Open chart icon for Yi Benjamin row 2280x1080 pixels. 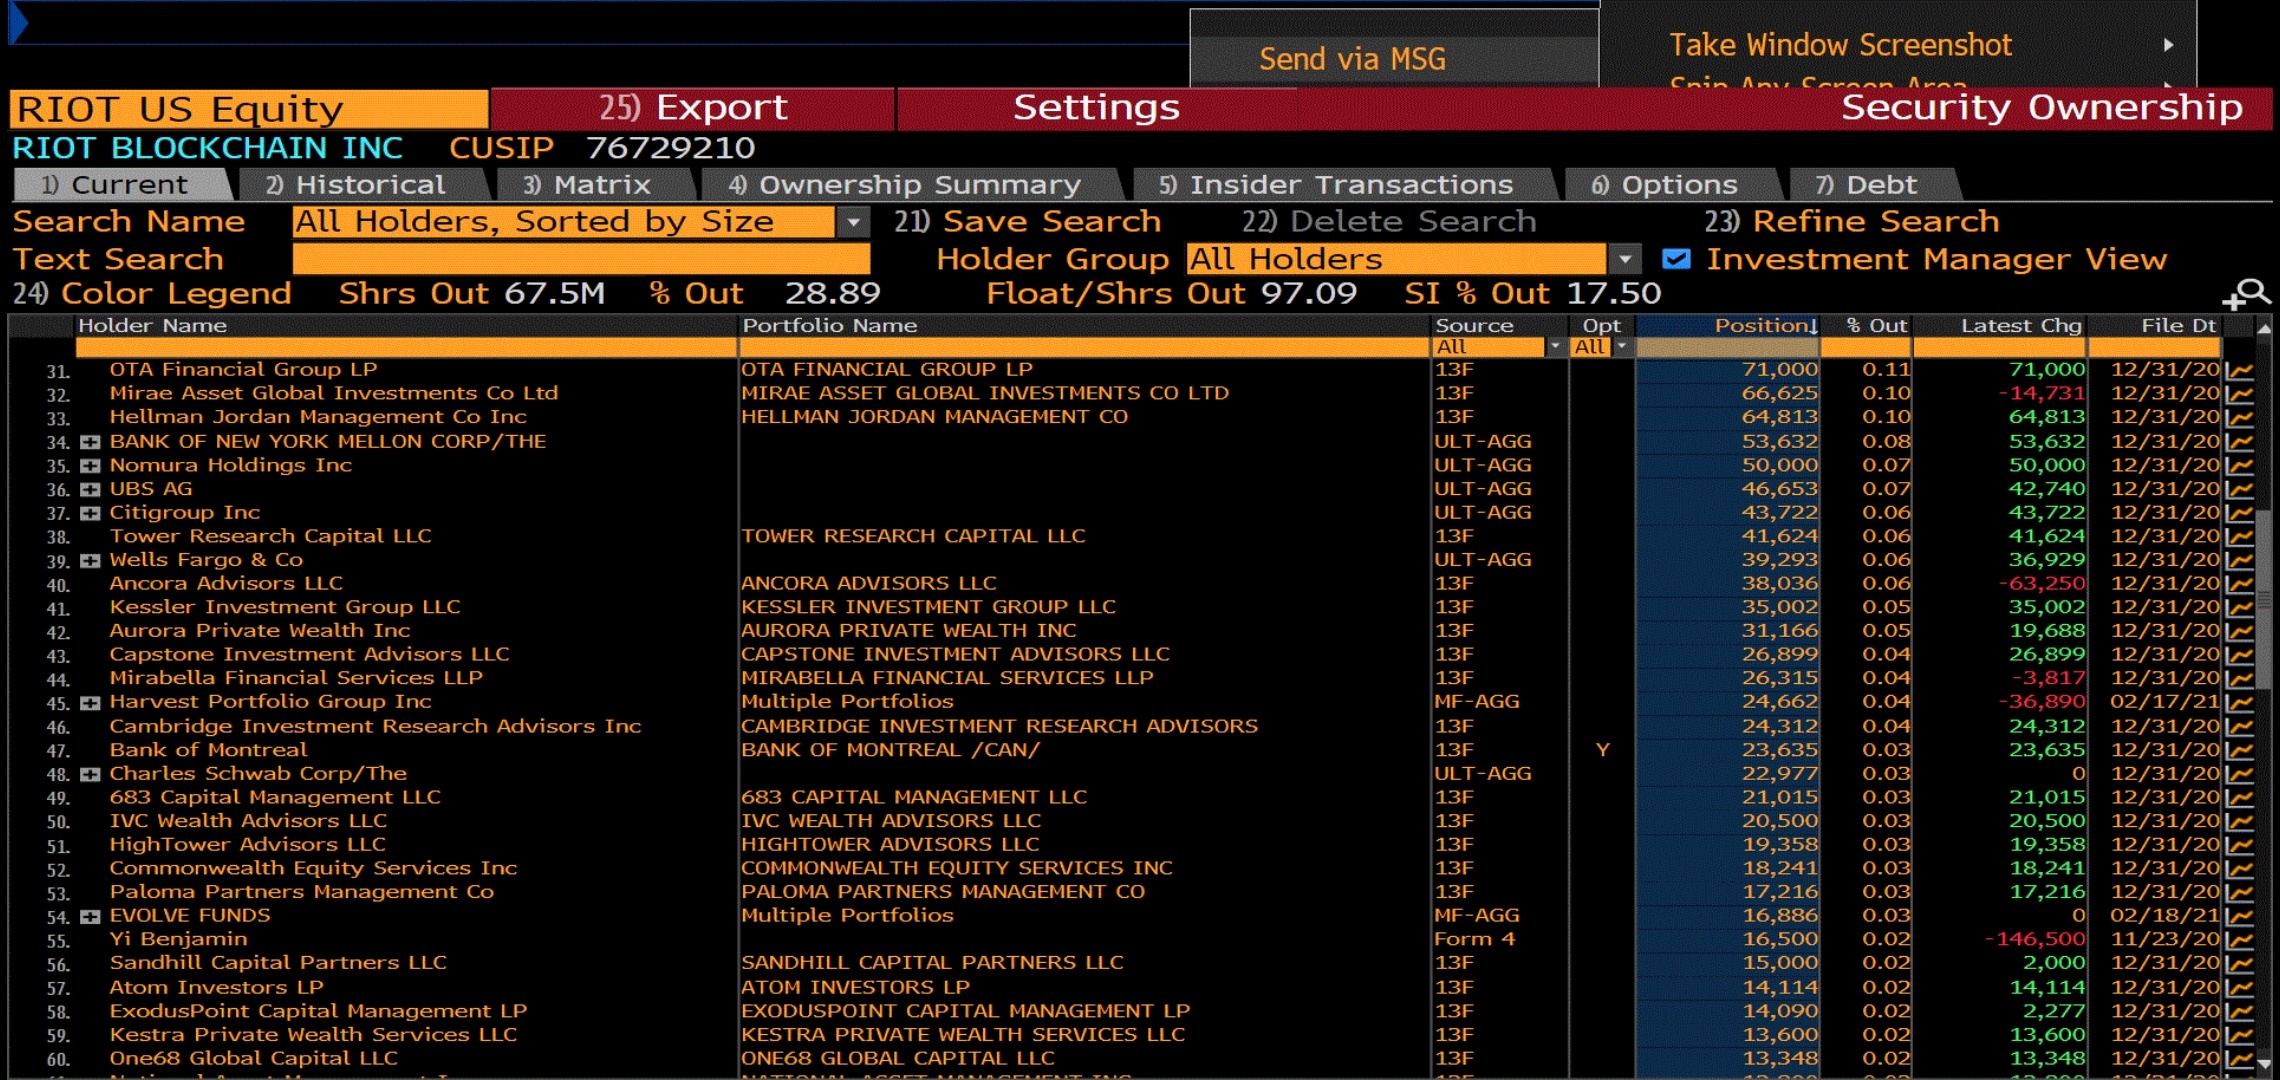tap(2240, 940)
